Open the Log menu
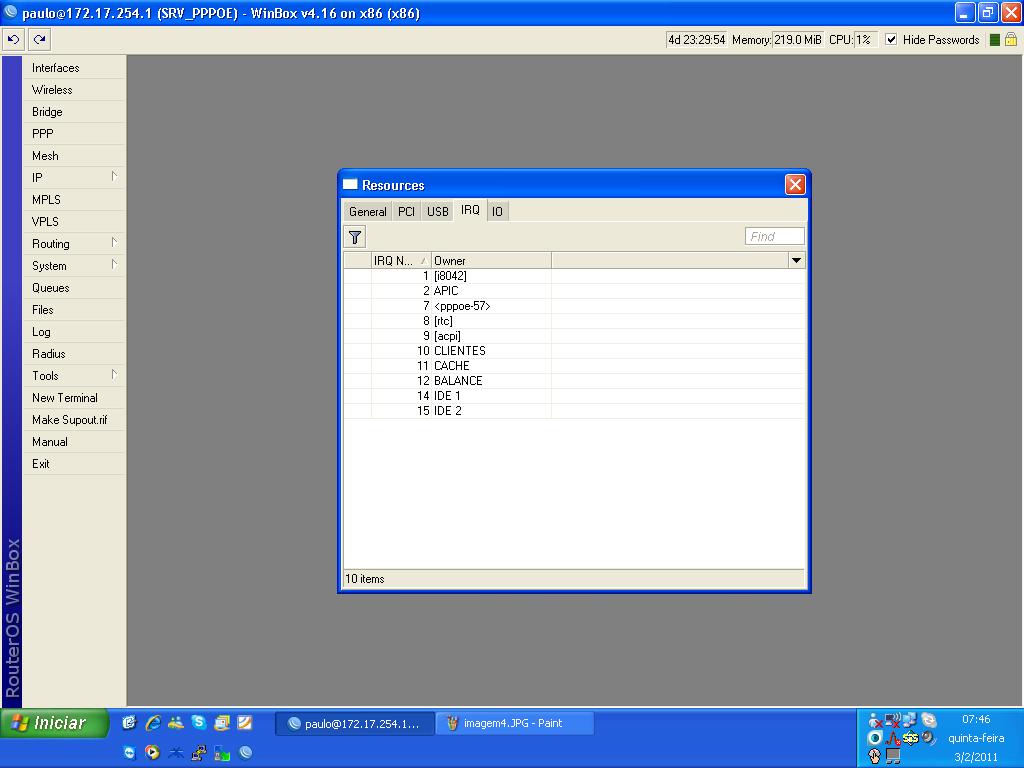This screenshot has height=768, width=1024. pos(73,332)
